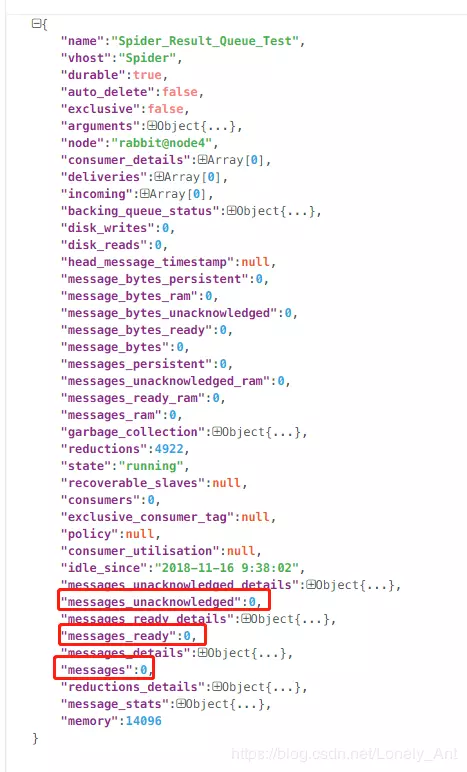The height and width of the screenshot is (772, 467).
Task: Expand the message_stats Object node
Action: click(x=181, y=704)
